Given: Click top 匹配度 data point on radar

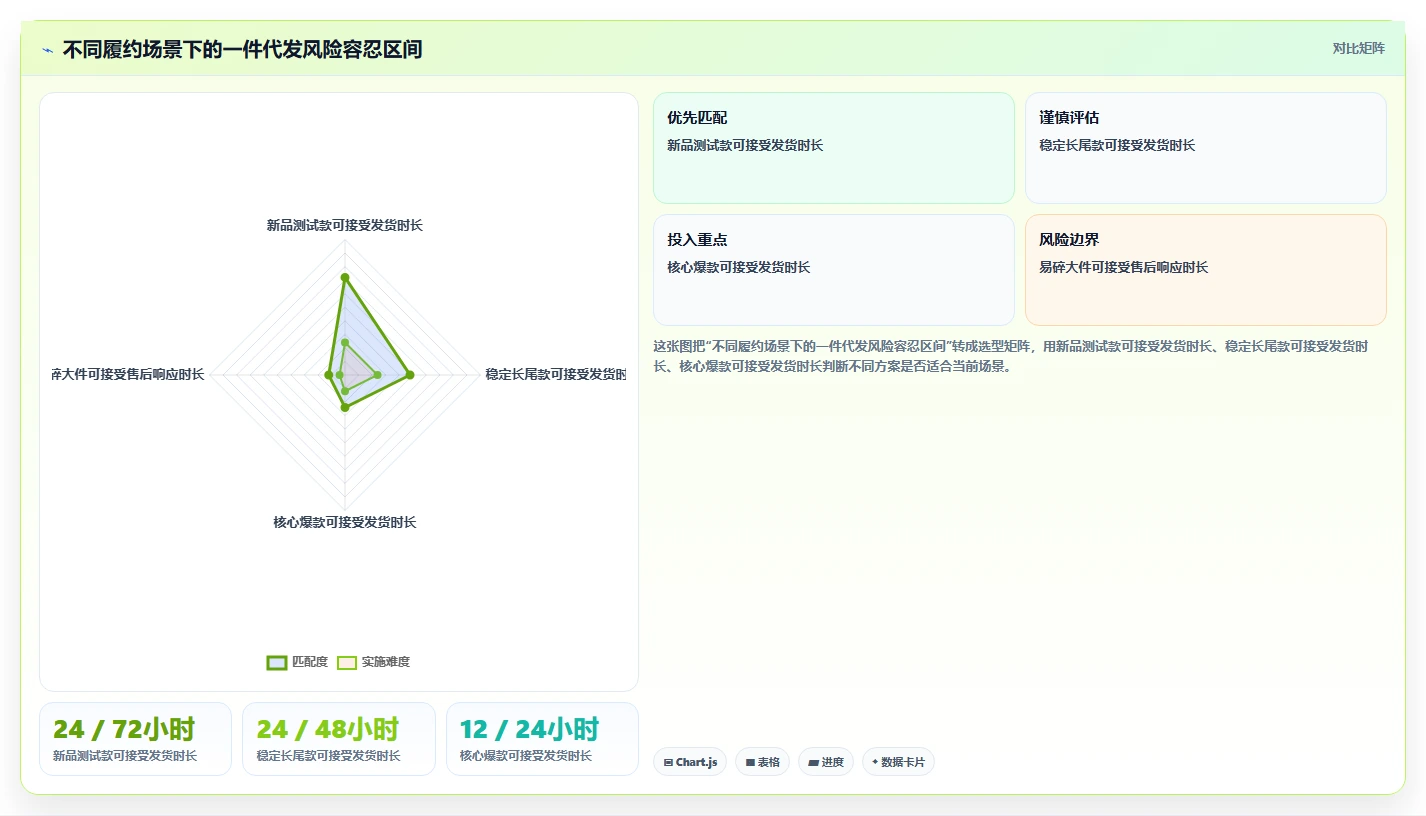Looking at the screenshot, I should coord(344,277).
